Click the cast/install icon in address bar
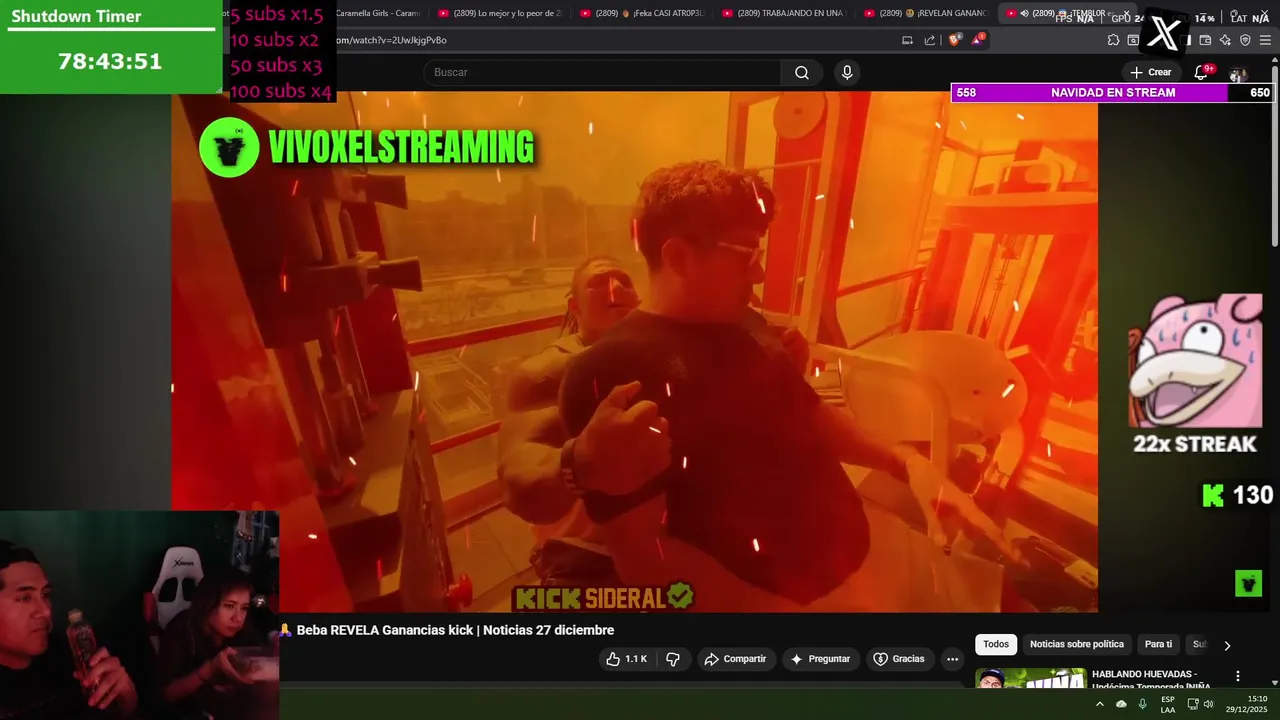Image resolution: width=1280 pixels, height=720 pixels. pos(907,40)
